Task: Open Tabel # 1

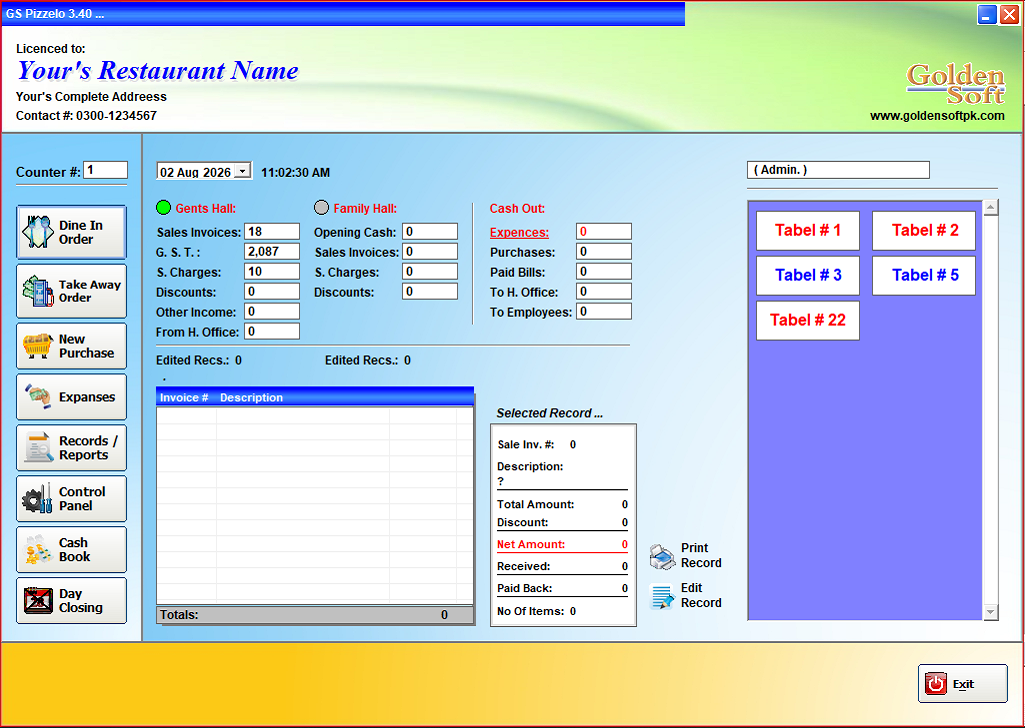Action: 808,230
